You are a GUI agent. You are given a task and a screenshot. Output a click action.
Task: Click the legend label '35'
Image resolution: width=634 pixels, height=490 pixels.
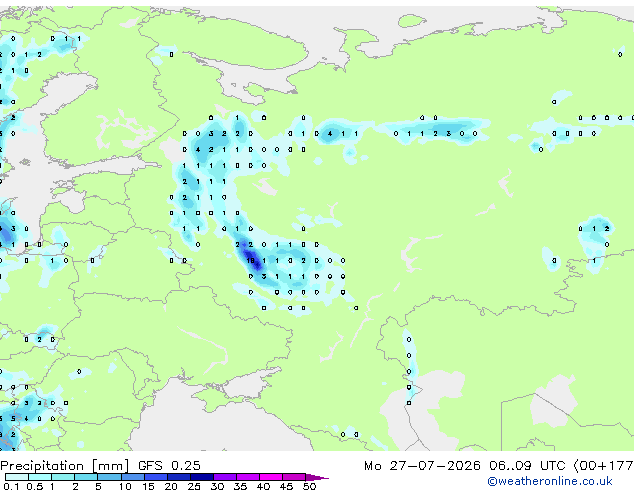pyautogui.click(x=240, y=486)
